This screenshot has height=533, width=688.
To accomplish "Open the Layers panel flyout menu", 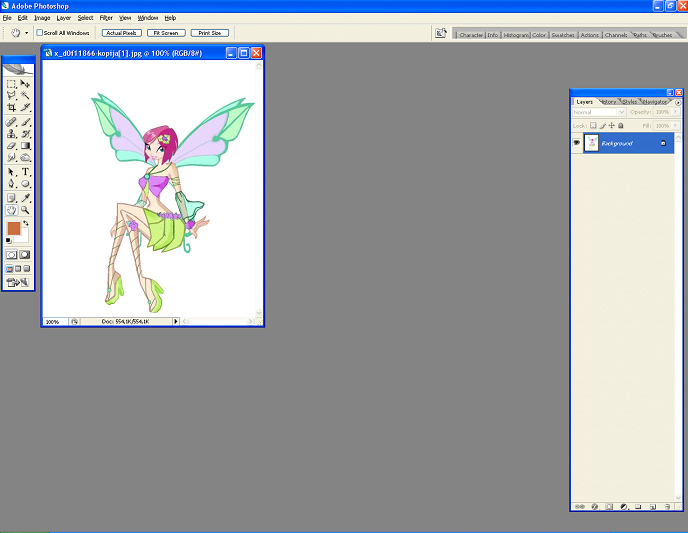I will (x=678, y=102).
